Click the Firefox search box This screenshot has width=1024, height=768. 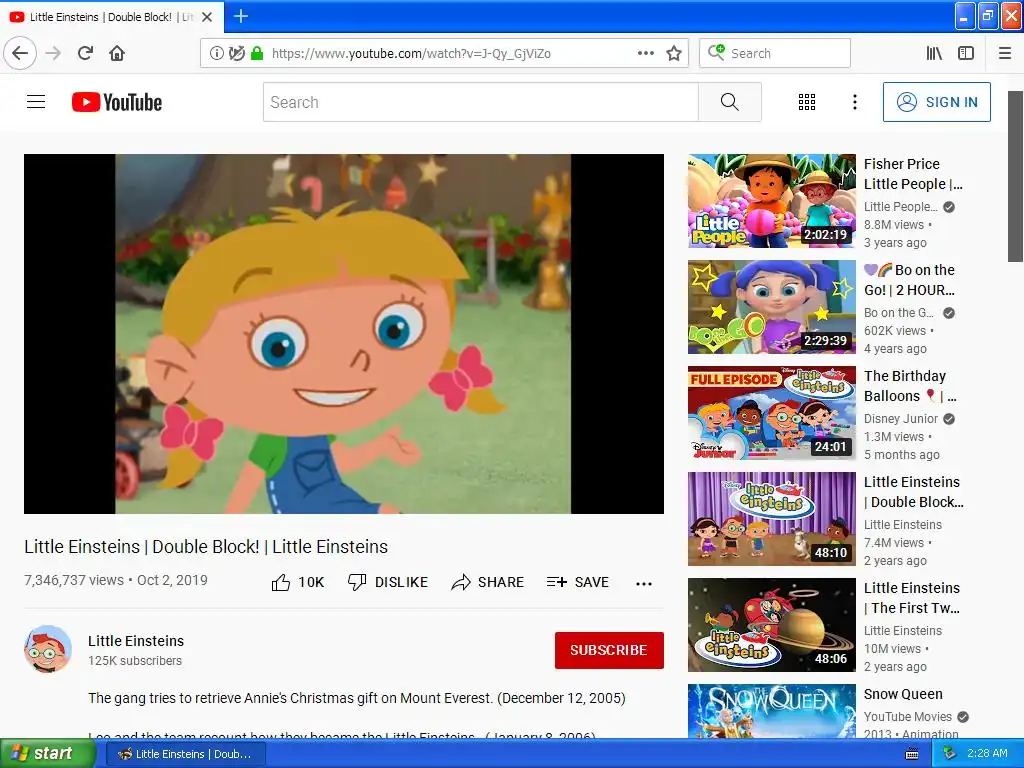pos(775,53)
